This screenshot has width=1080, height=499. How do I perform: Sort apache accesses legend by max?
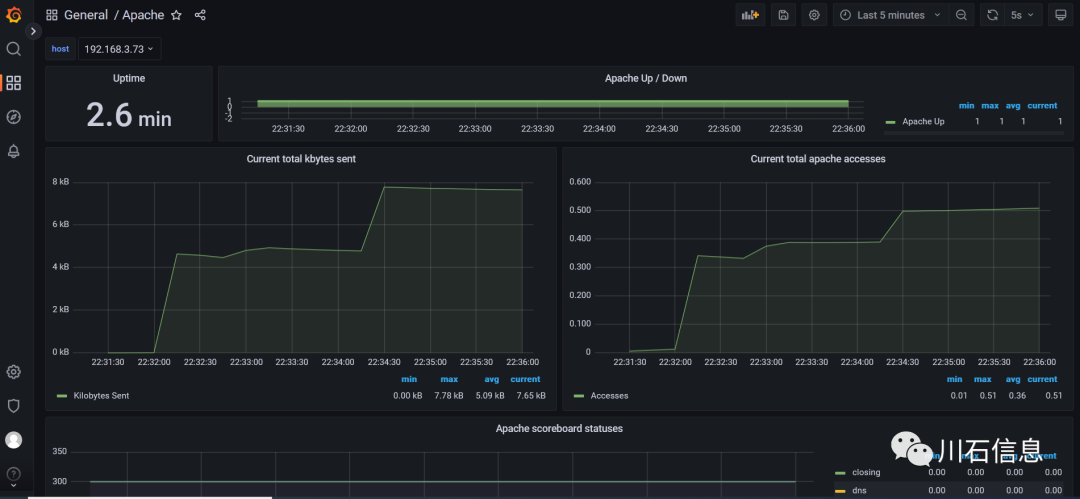click(983, 379)
